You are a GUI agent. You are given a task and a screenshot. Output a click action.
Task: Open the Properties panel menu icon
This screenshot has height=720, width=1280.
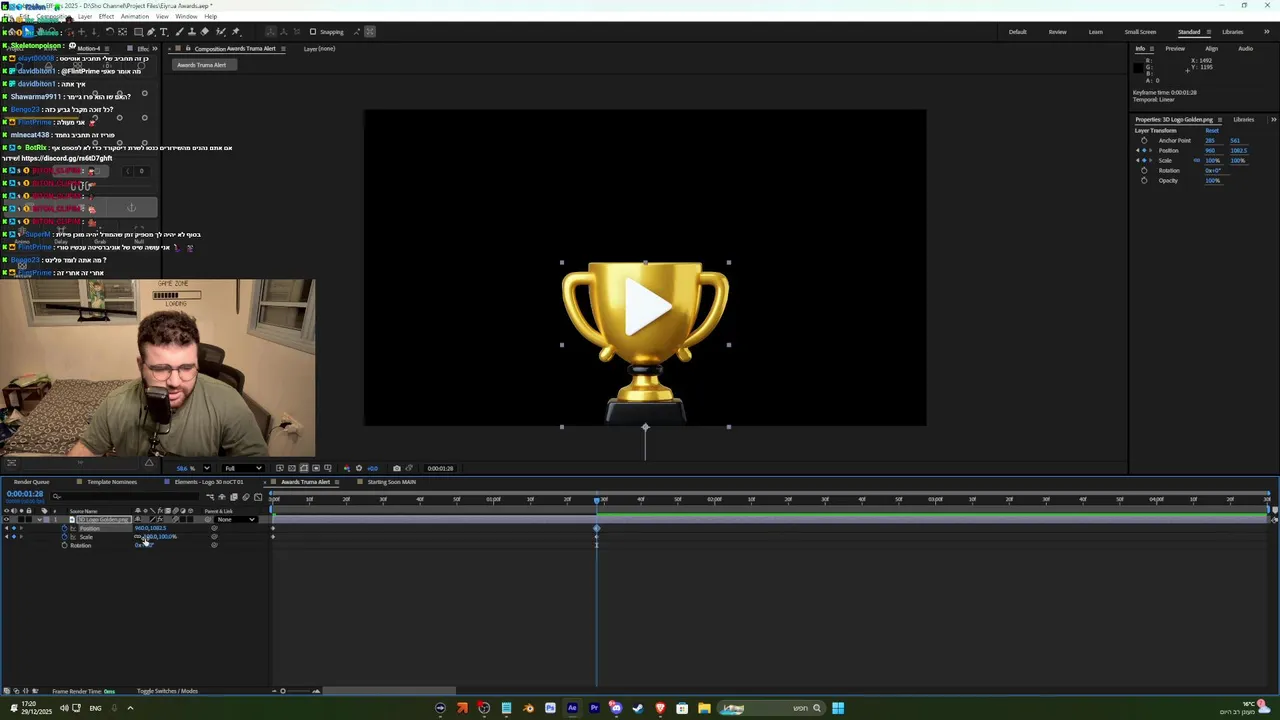[x=1220, y=120]
